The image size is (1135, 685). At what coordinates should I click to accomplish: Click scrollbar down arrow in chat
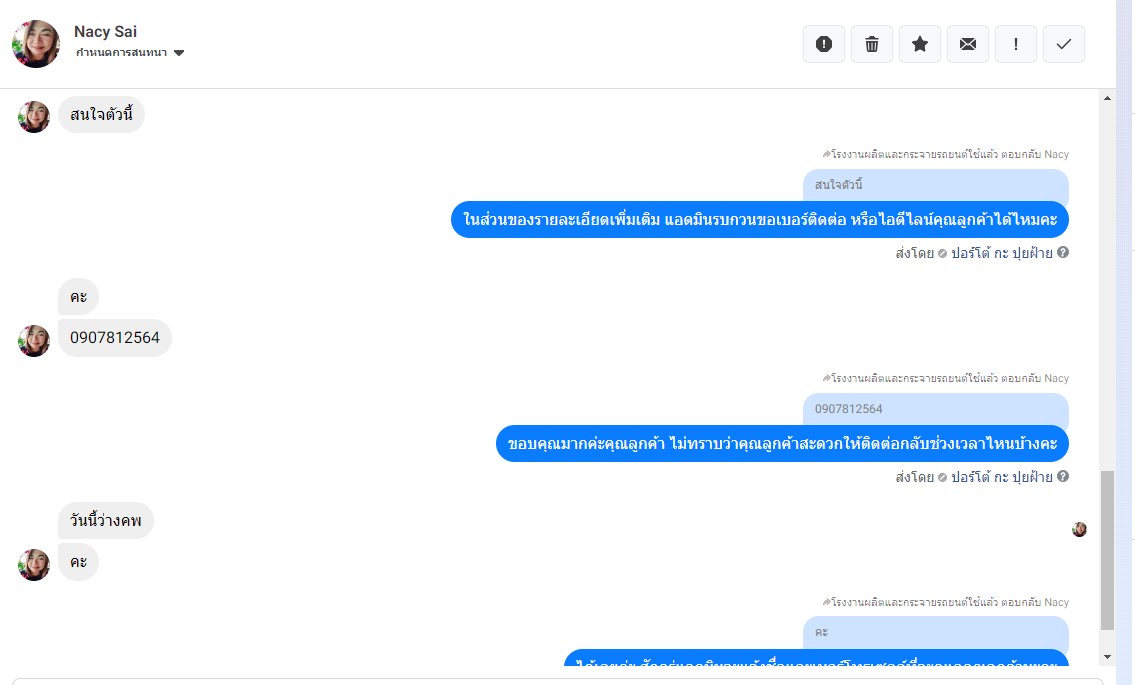tap(1107, 657)
